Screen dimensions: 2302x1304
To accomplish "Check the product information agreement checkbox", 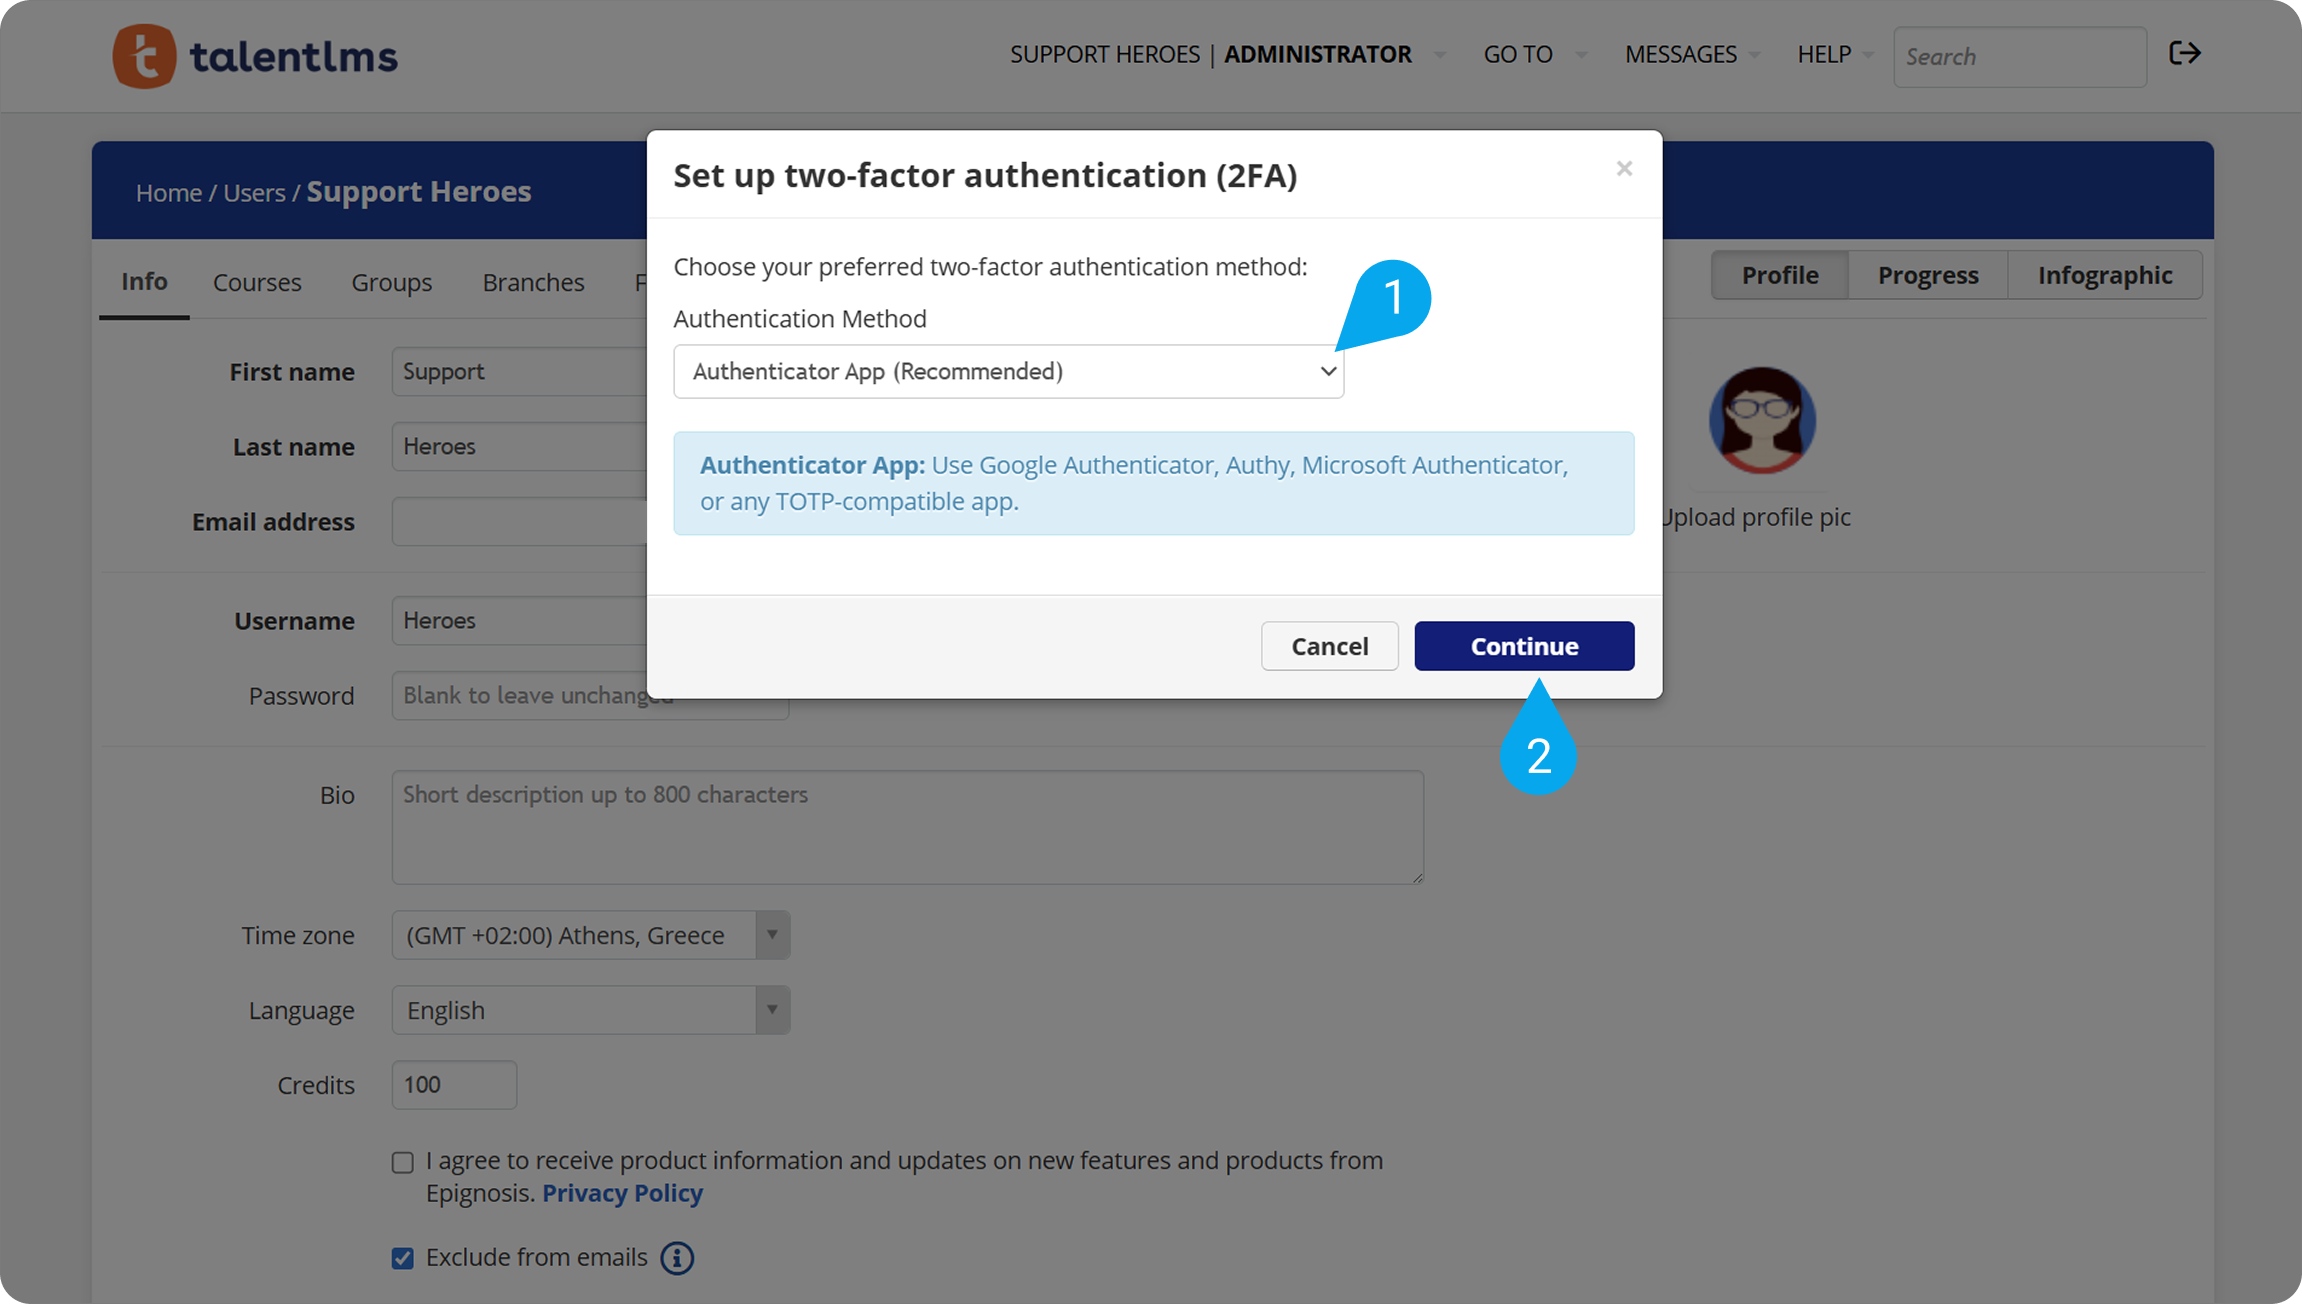I will coord(403,1162).
